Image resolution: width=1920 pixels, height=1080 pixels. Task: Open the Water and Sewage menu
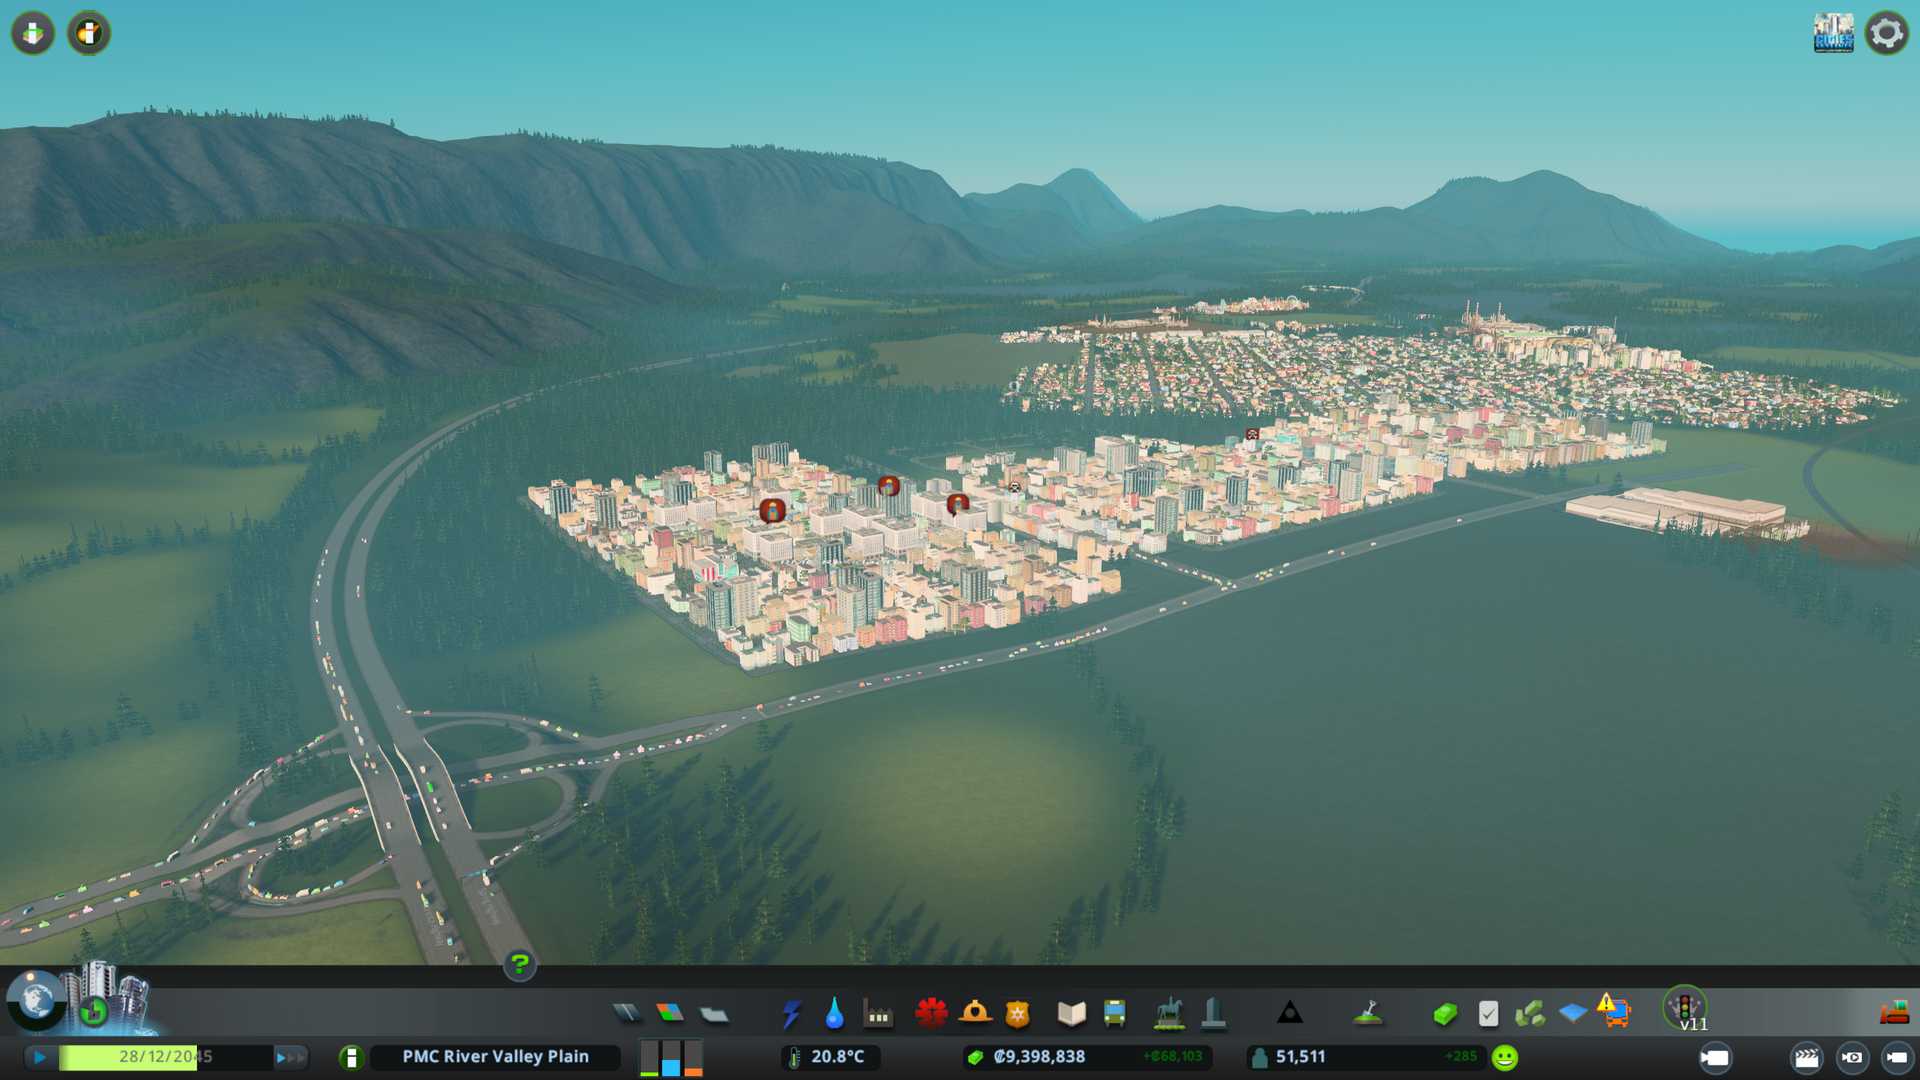(x=834, y=1014)
